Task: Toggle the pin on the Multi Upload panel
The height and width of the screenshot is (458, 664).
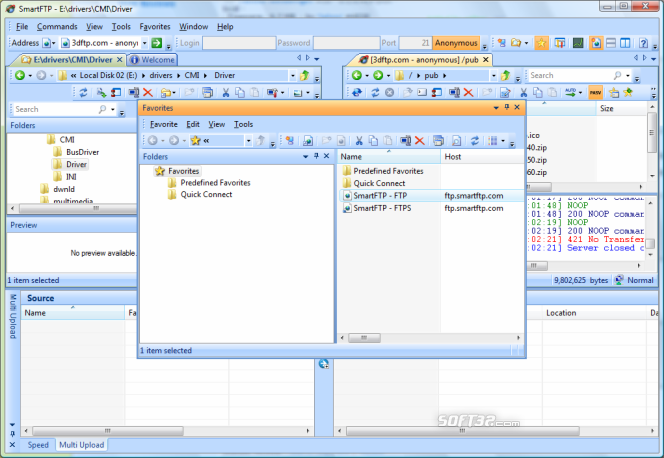Action: (x=12, y=434)
